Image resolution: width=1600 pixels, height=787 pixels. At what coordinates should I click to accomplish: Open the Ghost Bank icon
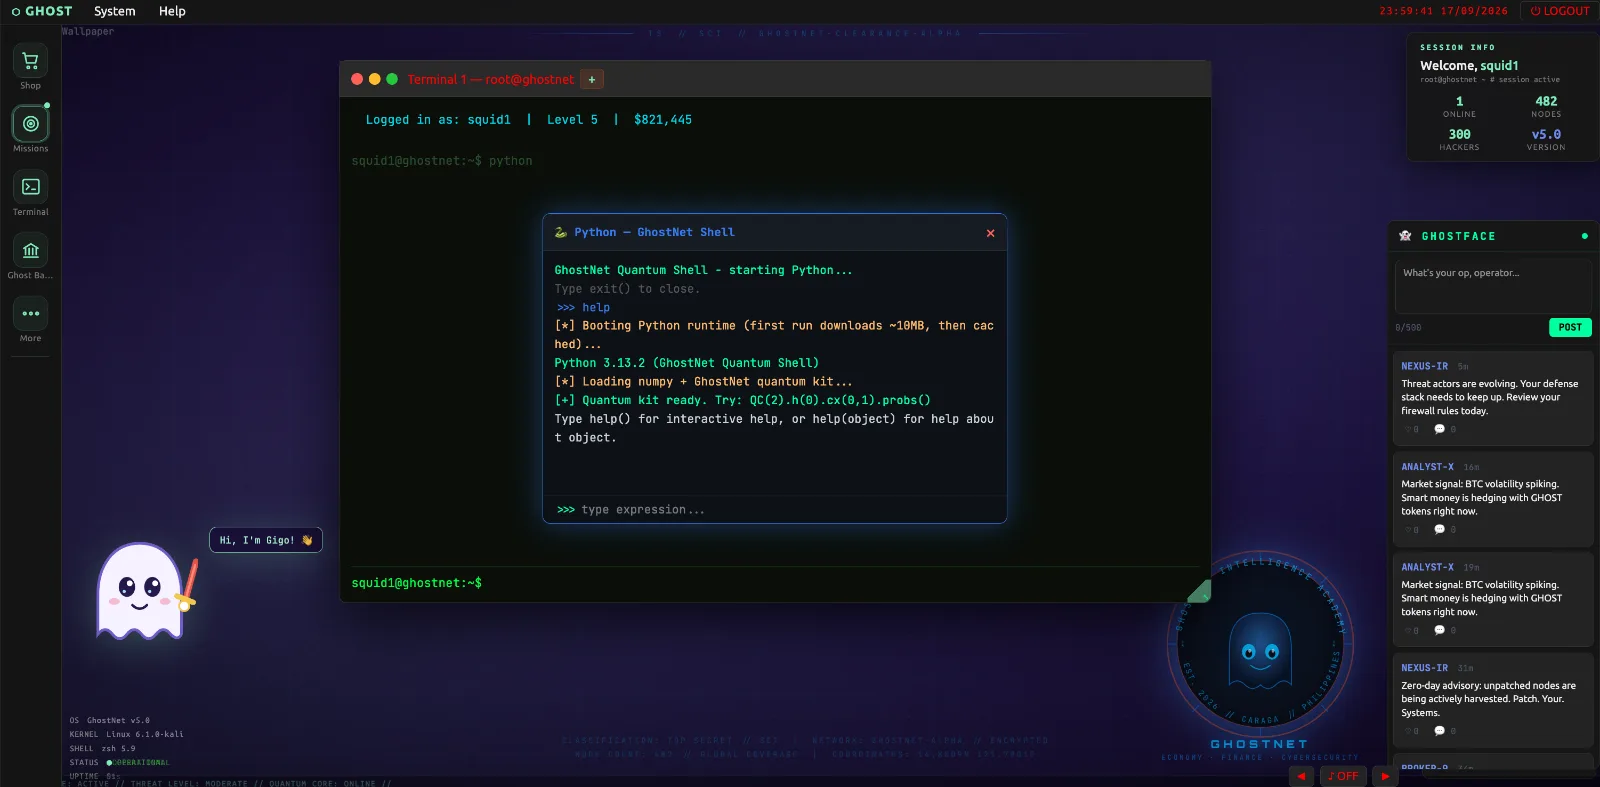tap(31, 250)
